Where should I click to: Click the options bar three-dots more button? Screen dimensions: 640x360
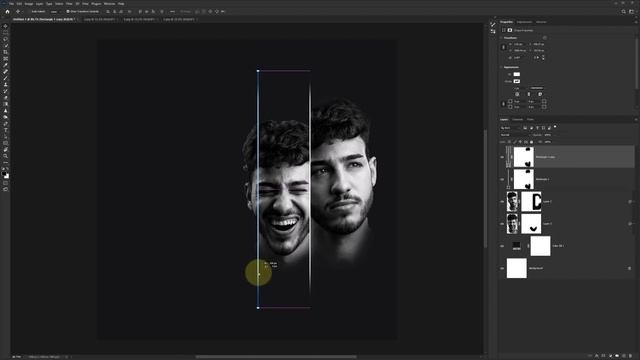[x=172, y=11]
